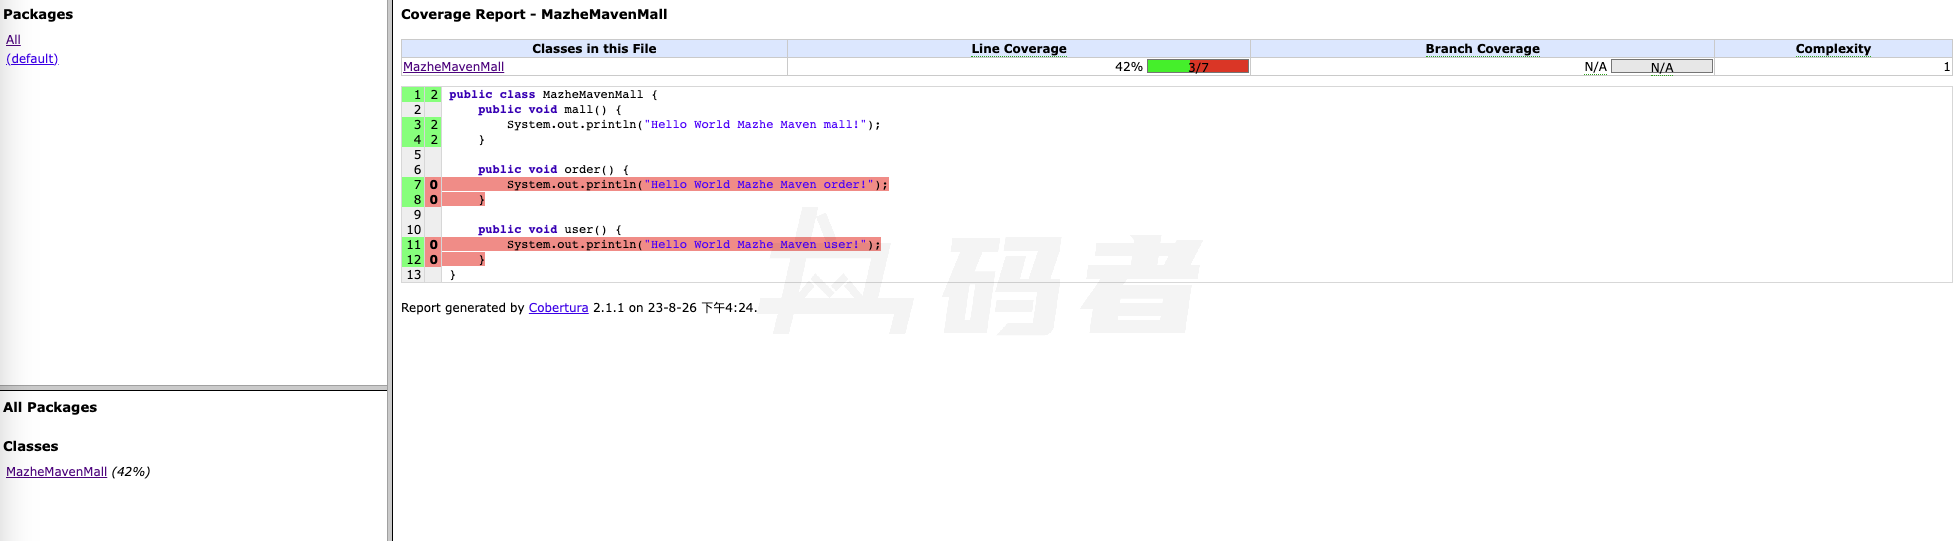Click the zero hit count on line 11
This screenshot has width=1960, height=541.
coord(433,245)
